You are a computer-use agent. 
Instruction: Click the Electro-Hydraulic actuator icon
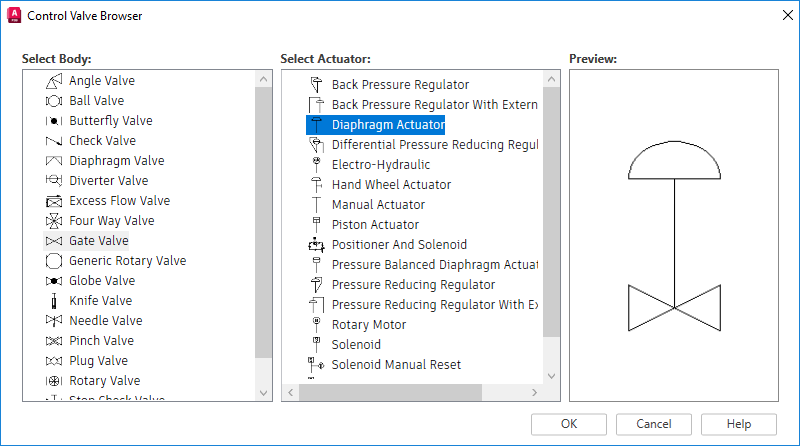pyautogui.click(x=316, y=165)
